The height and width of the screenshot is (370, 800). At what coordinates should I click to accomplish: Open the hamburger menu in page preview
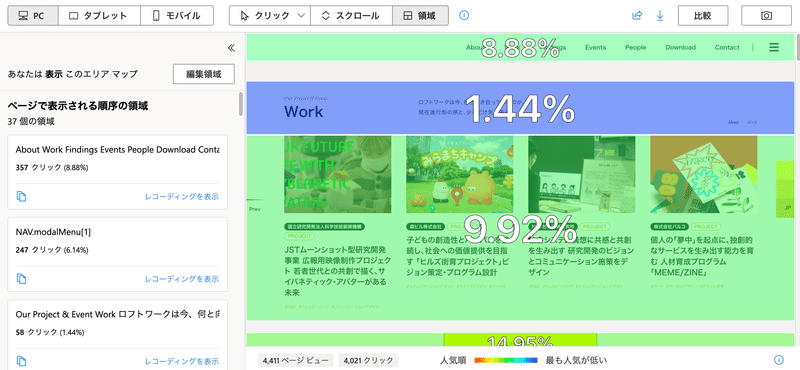tap(774, 47)
